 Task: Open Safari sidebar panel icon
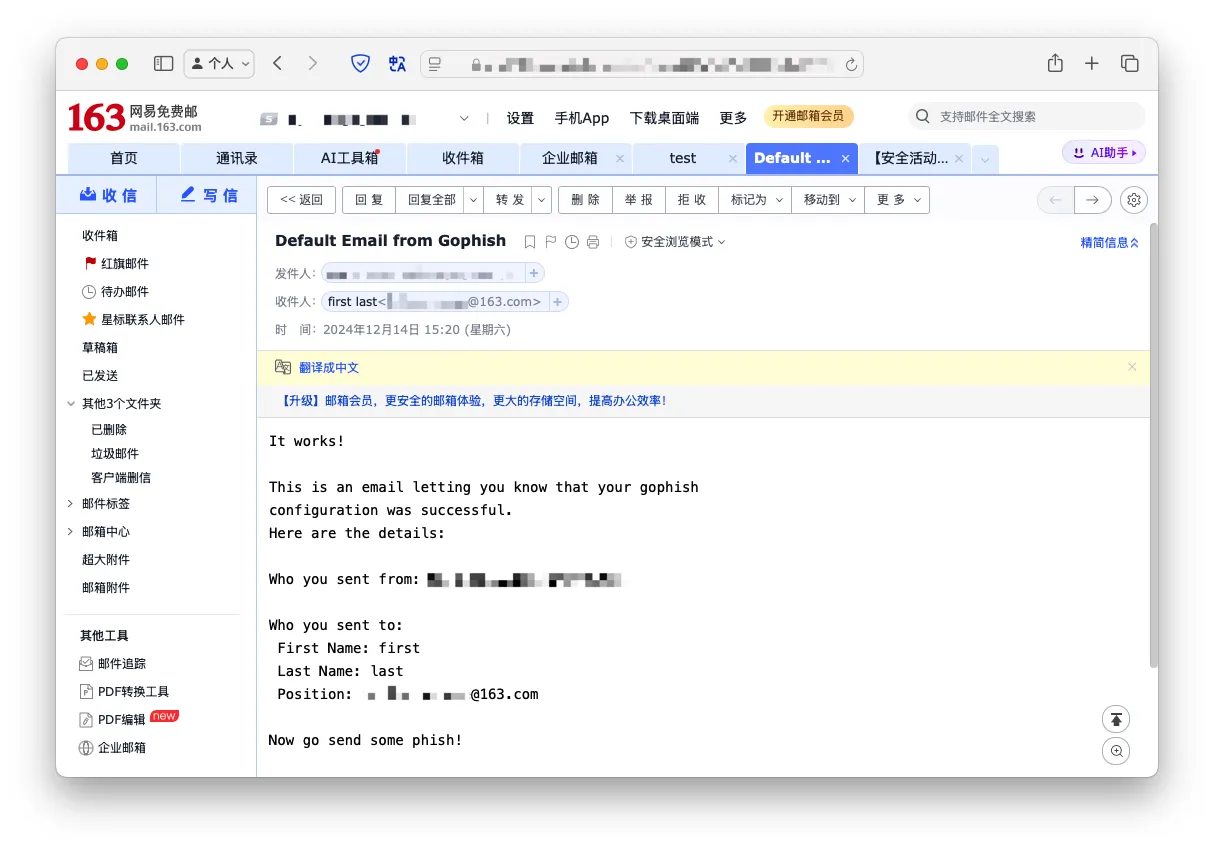coord(163,63)
